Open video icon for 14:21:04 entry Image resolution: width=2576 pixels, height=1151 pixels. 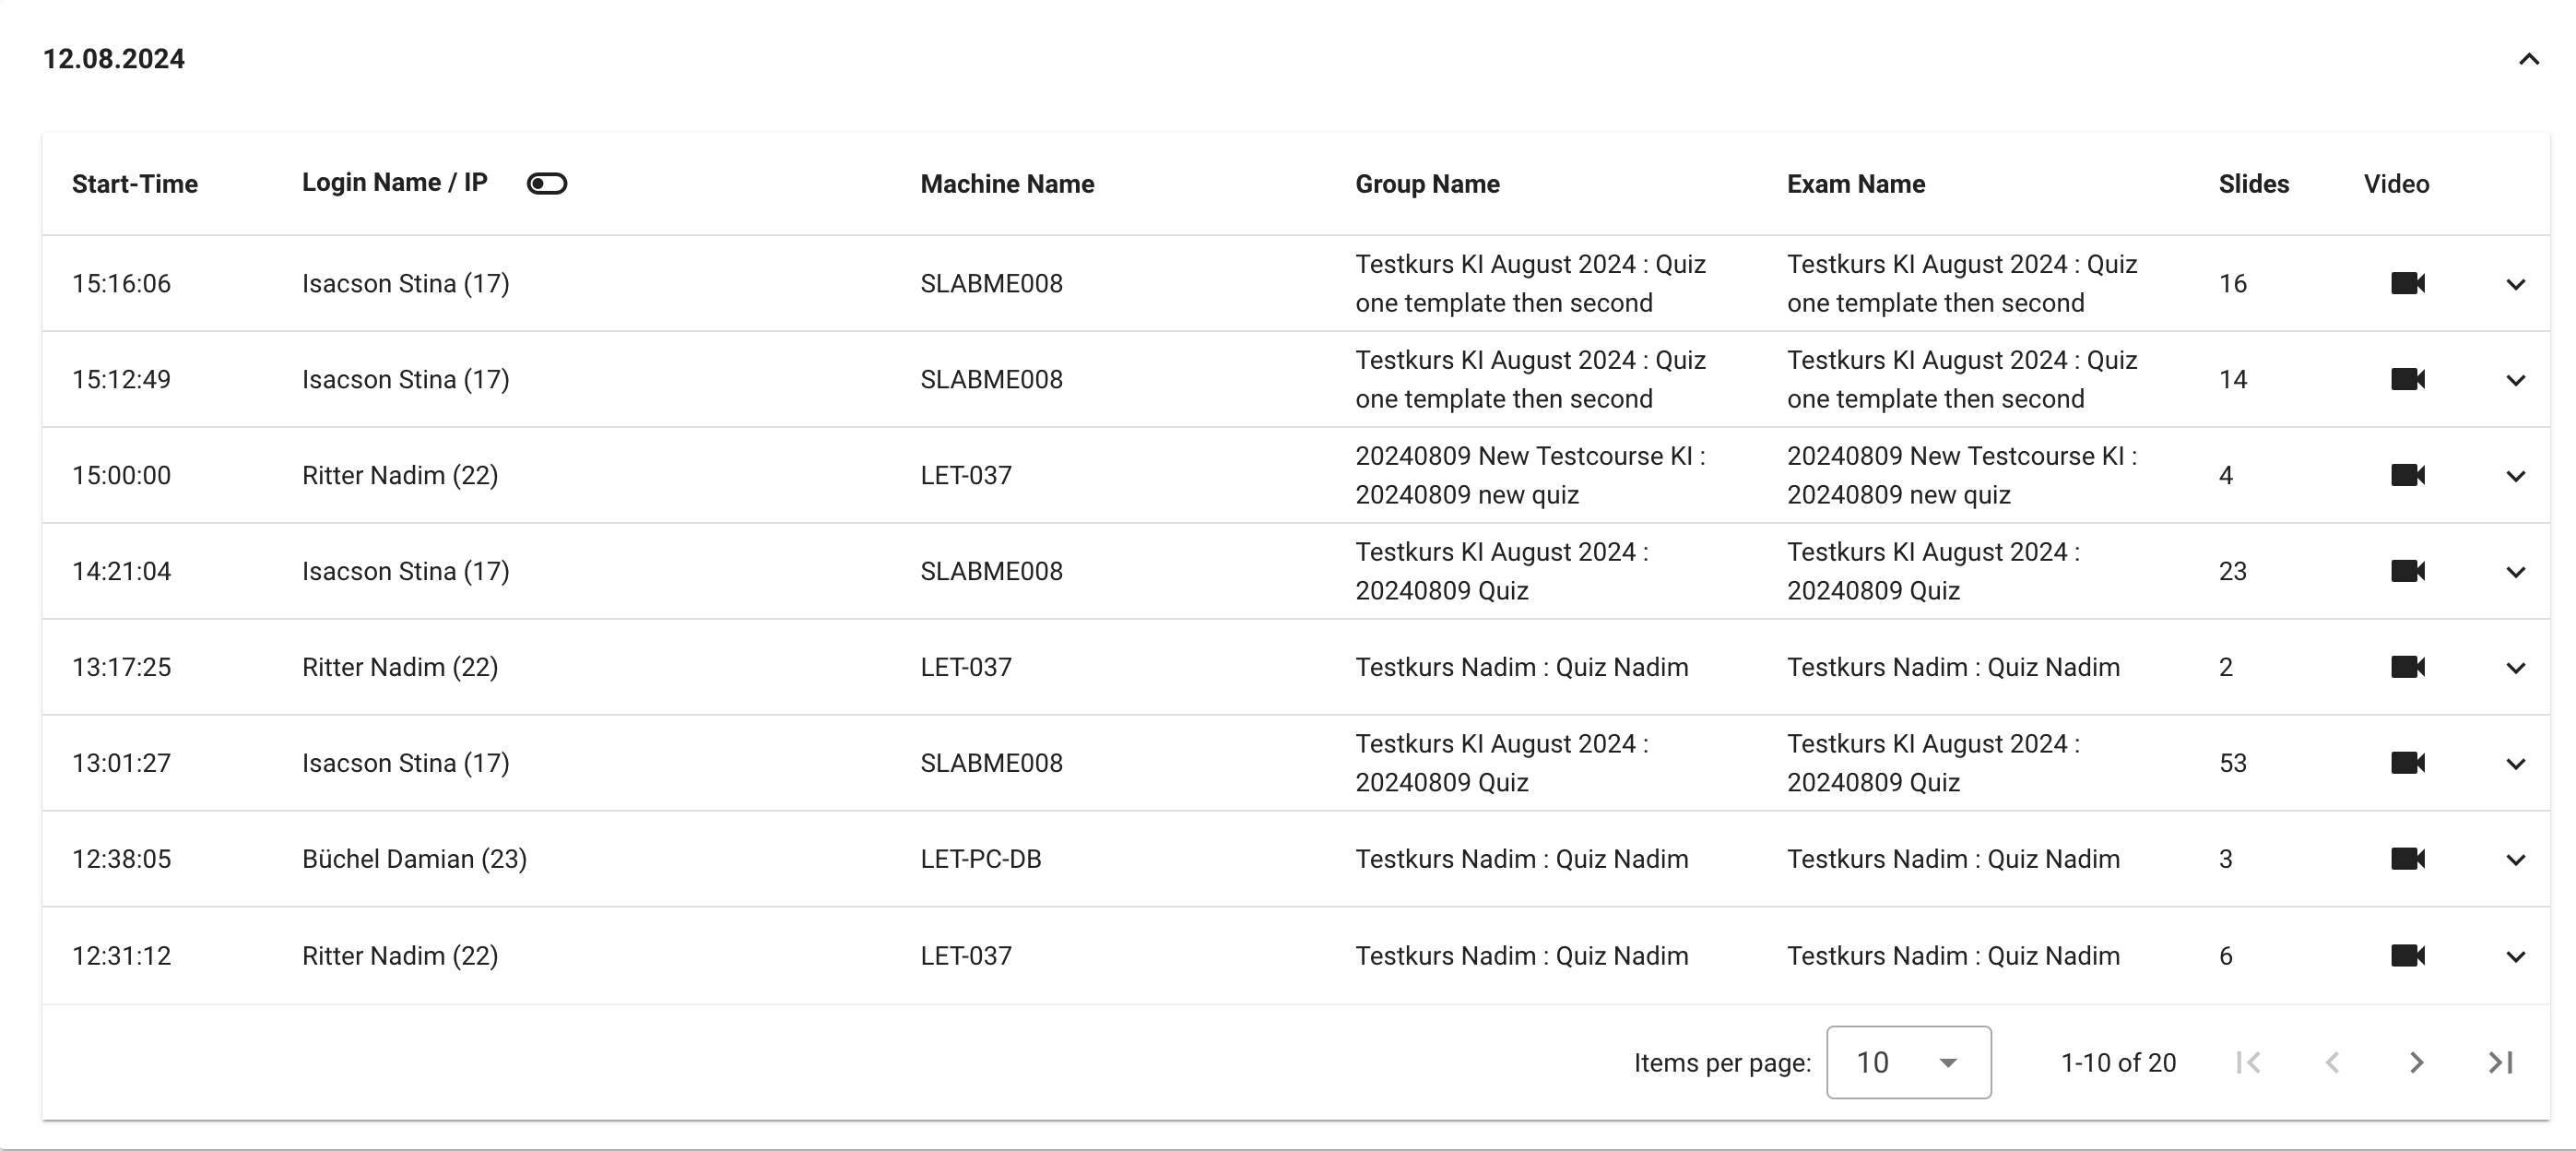pyautogui.click(x=2407, y=571)
